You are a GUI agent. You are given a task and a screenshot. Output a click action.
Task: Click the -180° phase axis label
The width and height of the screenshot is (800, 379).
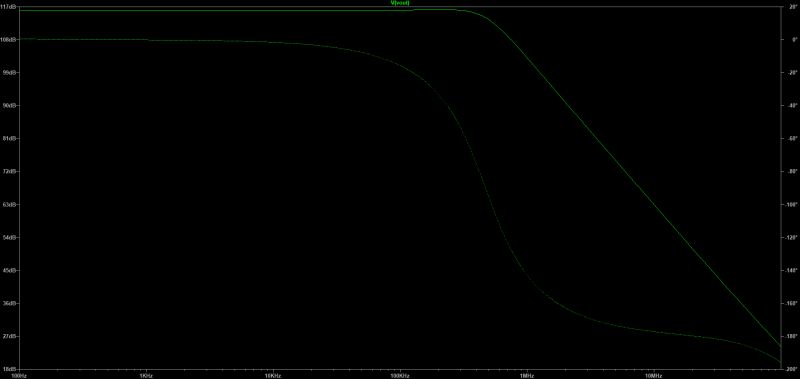click(x=792, y=336)
